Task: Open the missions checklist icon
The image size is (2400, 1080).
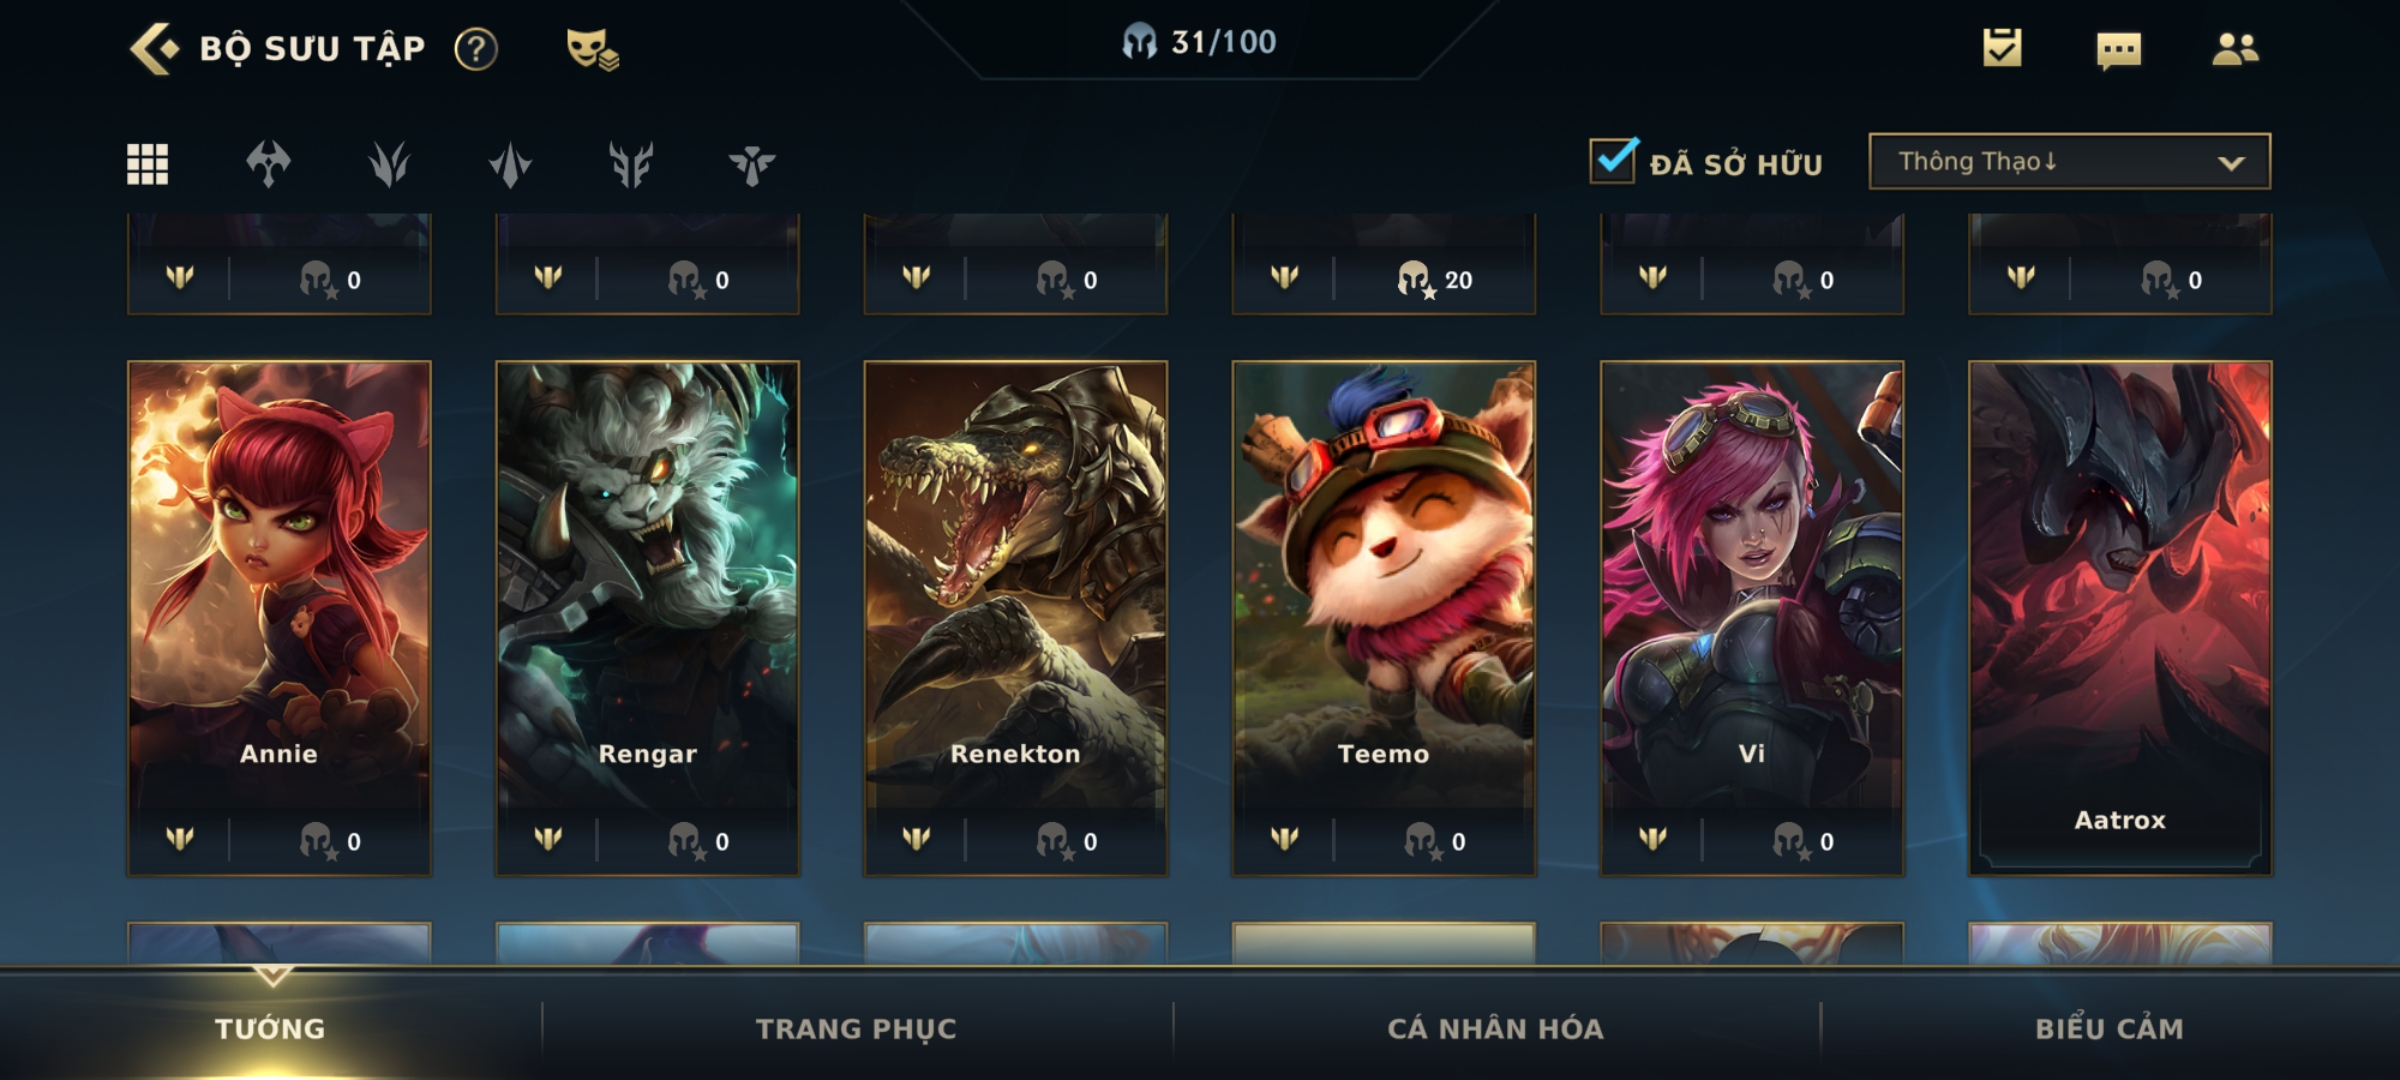Action: [2002, 48]
